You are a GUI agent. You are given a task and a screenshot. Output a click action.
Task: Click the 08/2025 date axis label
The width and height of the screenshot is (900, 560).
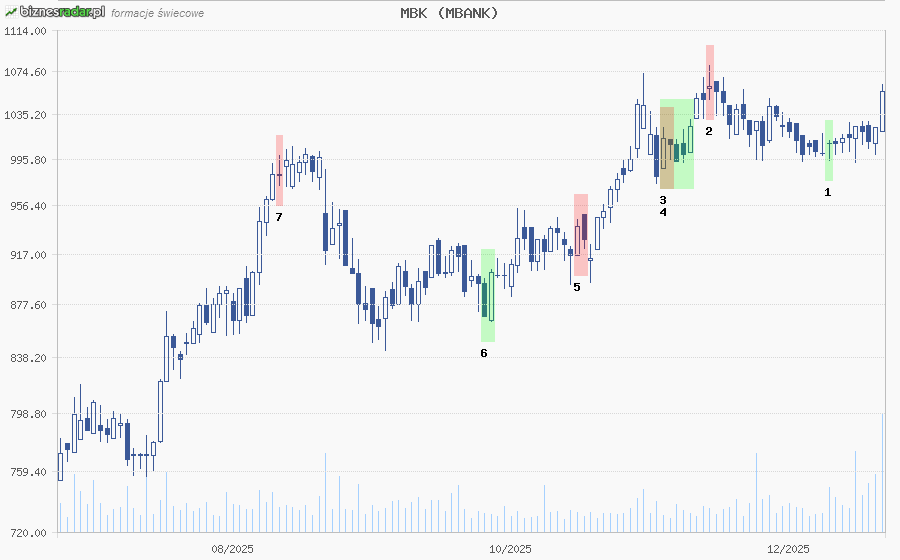tap(232, 548)
